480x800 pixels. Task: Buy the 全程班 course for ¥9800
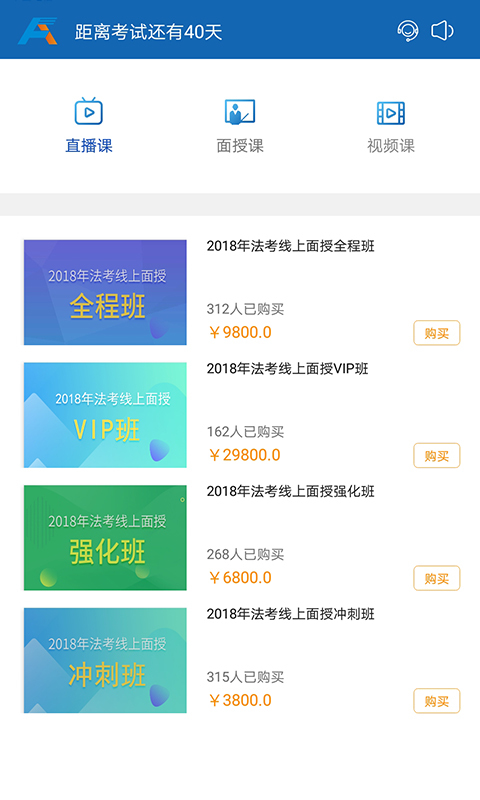[x=437, y=333]
